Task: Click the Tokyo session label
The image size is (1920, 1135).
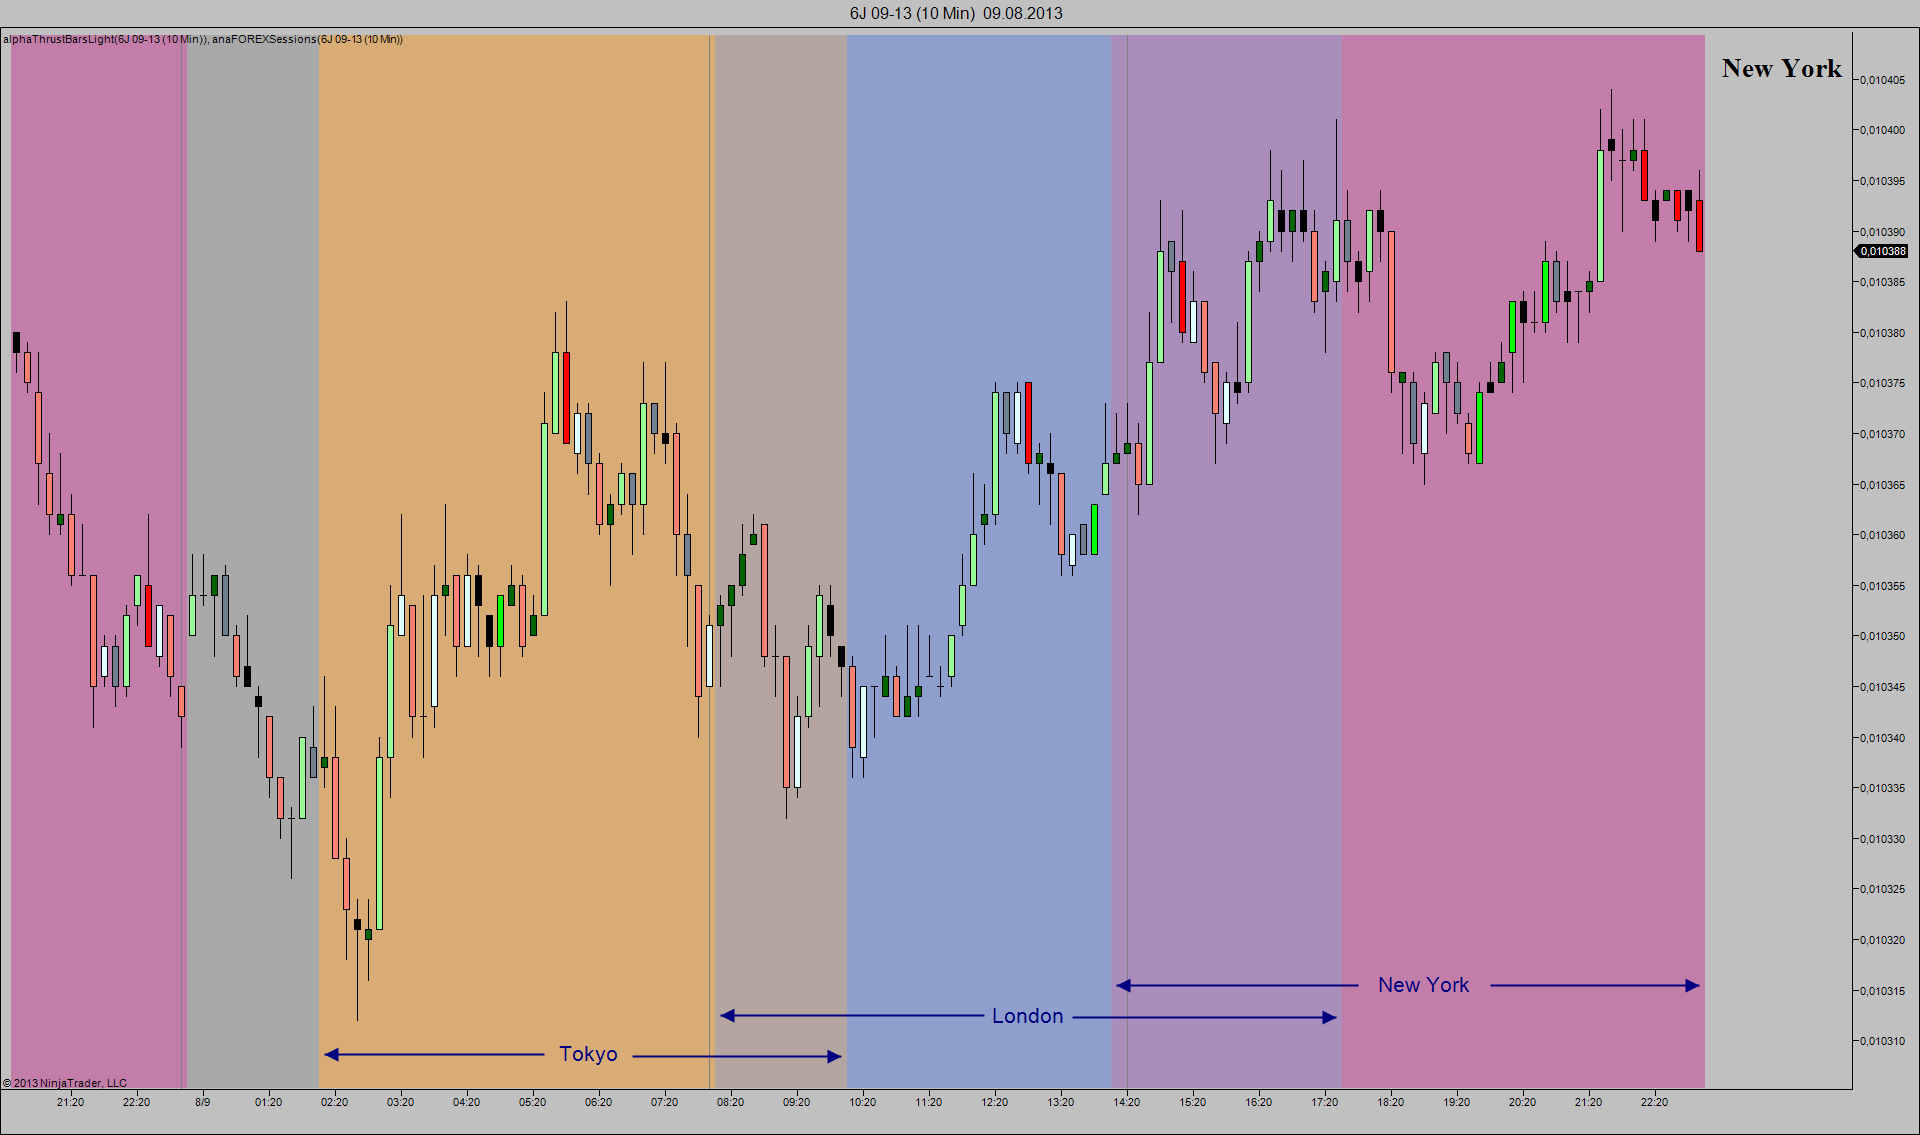Action: click(x=588, y=1054)
